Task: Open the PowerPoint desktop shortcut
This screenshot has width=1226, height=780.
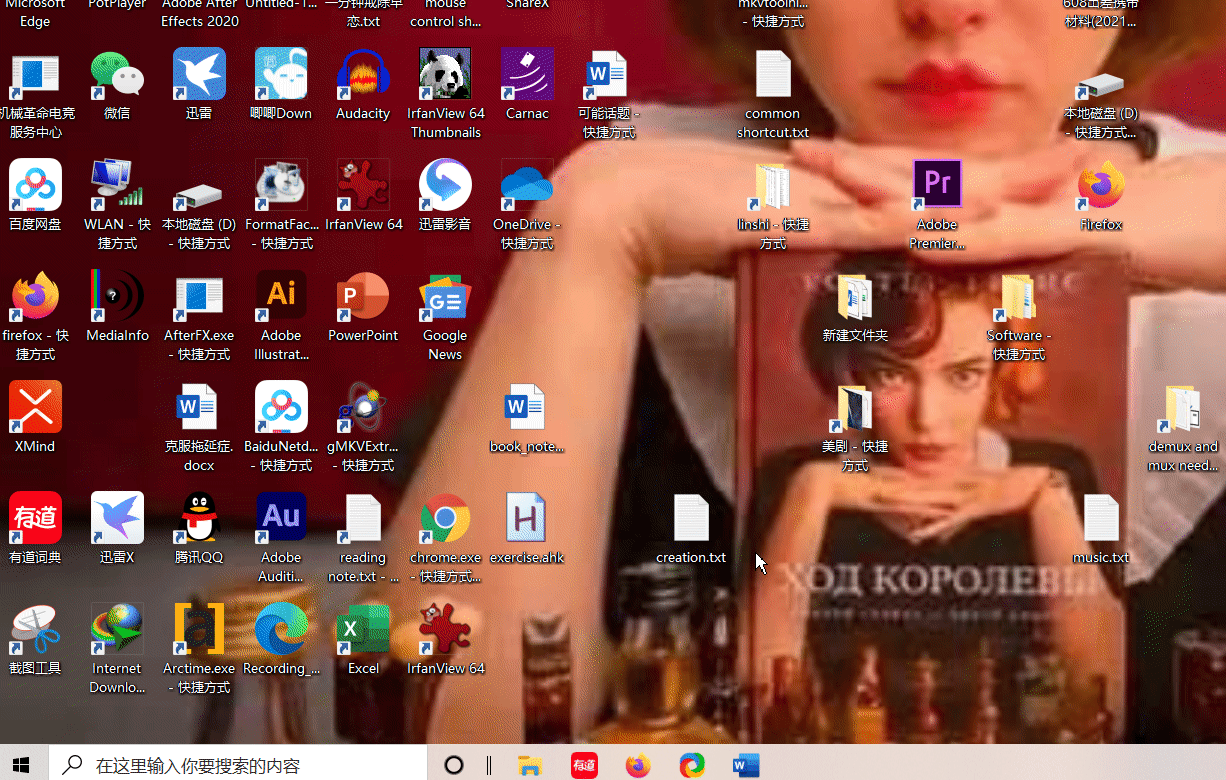Action: click(363, 296)
